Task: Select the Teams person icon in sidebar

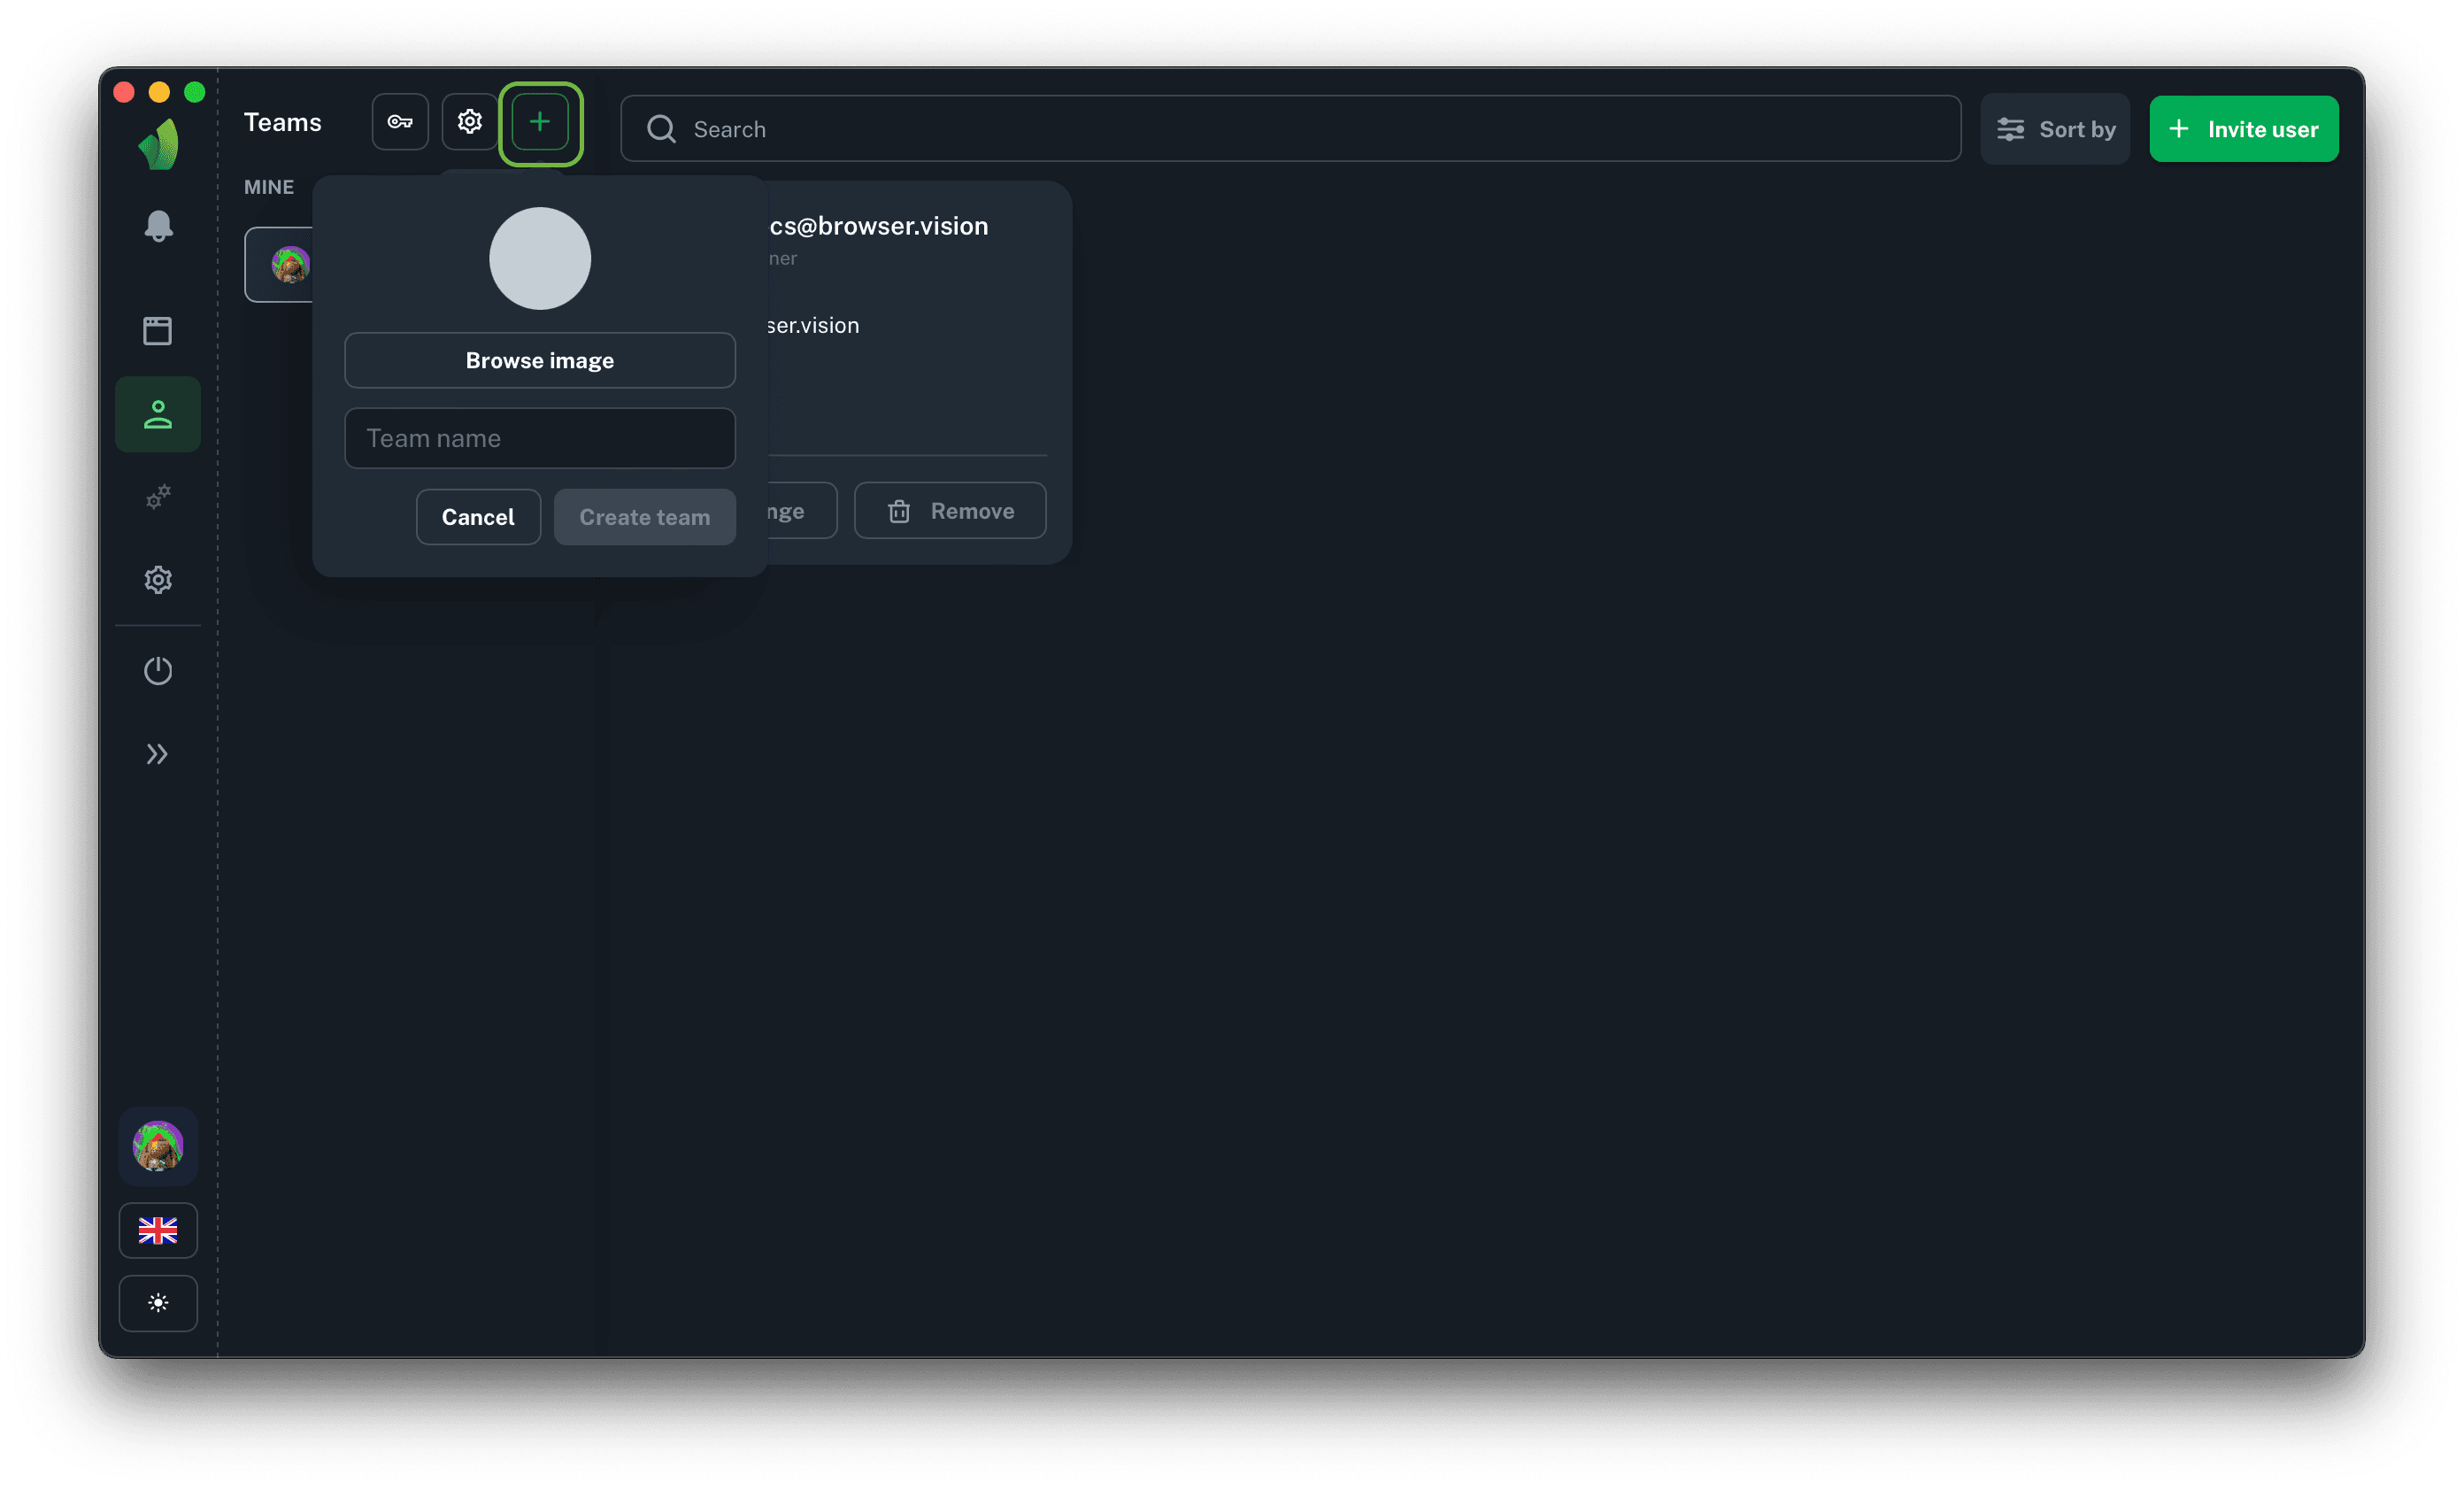Action: pyautogui.click(x=158, y=414)
